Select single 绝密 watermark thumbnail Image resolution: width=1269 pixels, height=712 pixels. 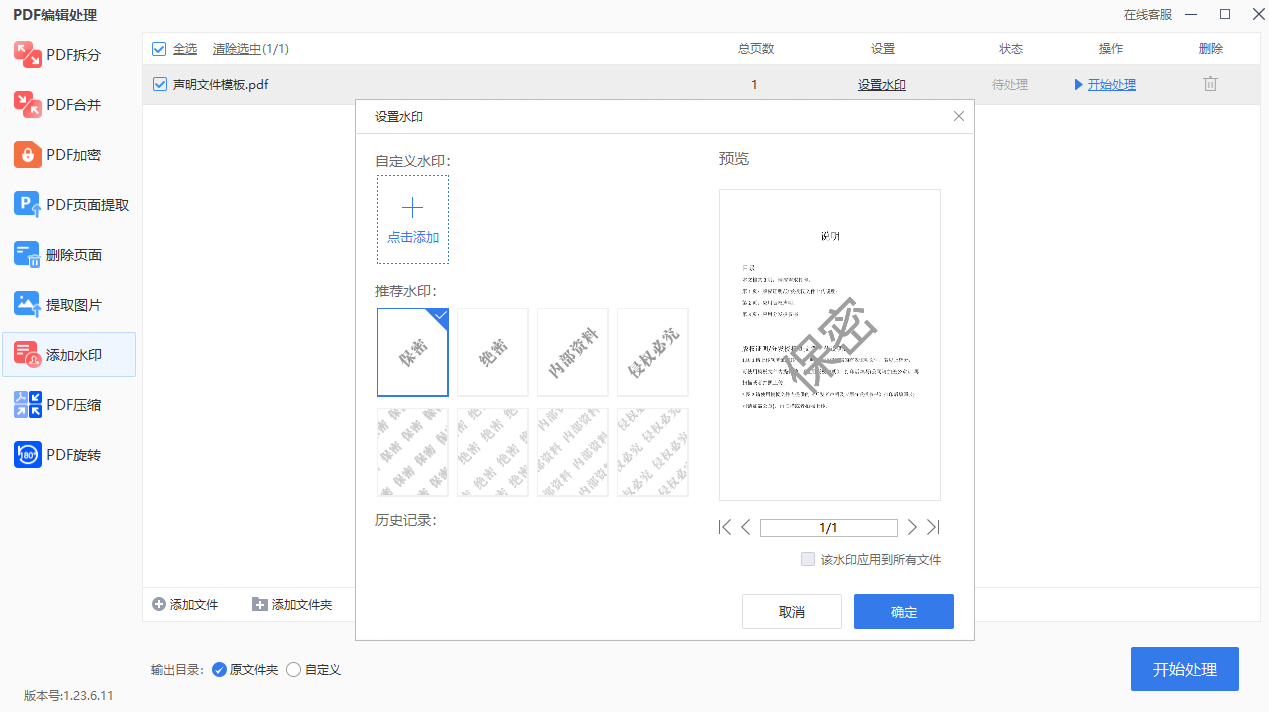coord(493,352)
